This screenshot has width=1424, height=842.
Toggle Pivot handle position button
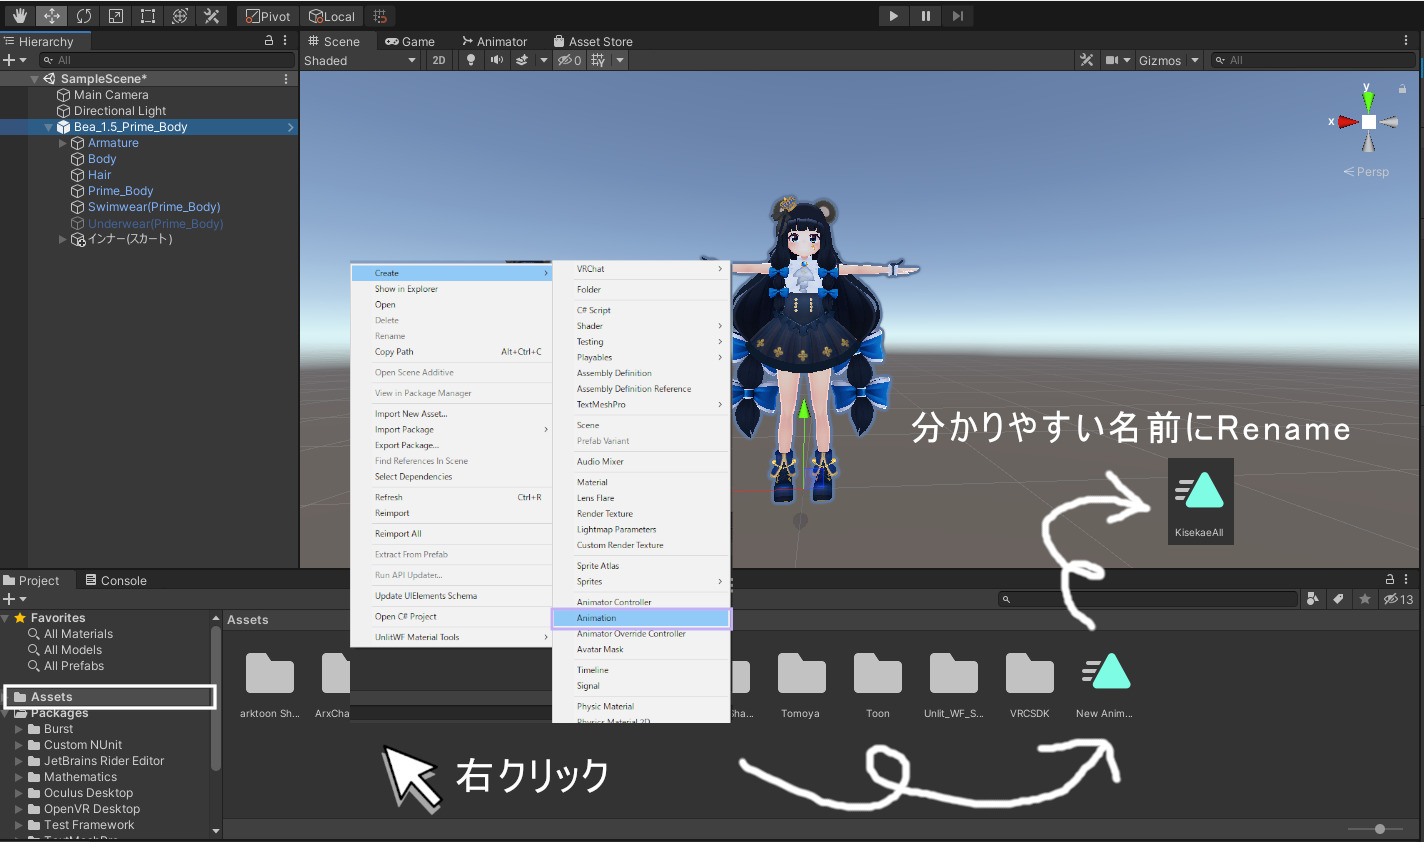pyautogui.click(x=268, y=16)
